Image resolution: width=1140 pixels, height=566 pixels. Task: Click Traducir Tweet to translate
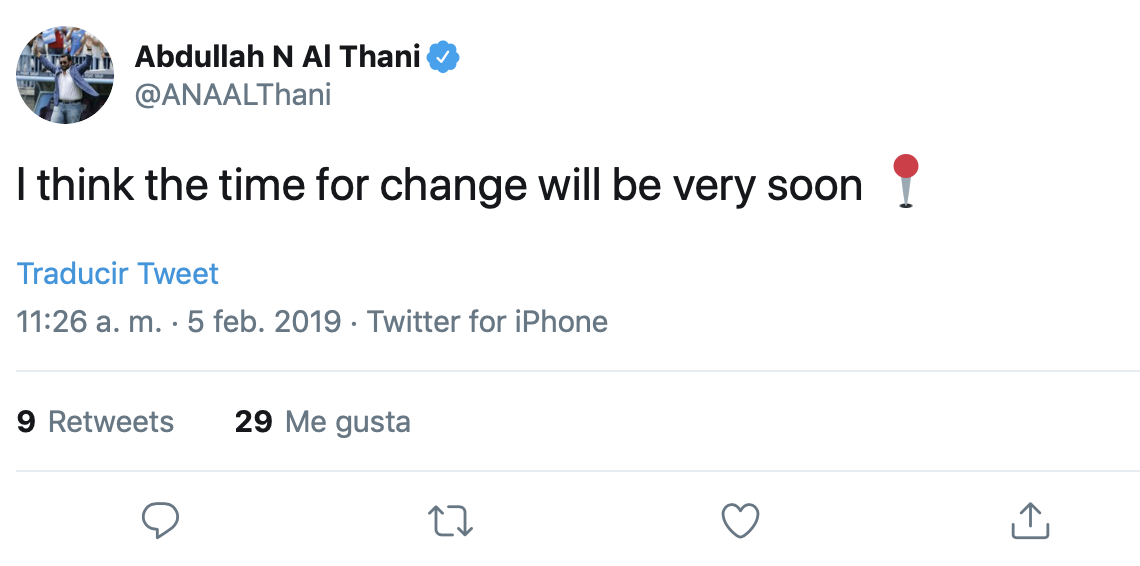click(117, 273)
